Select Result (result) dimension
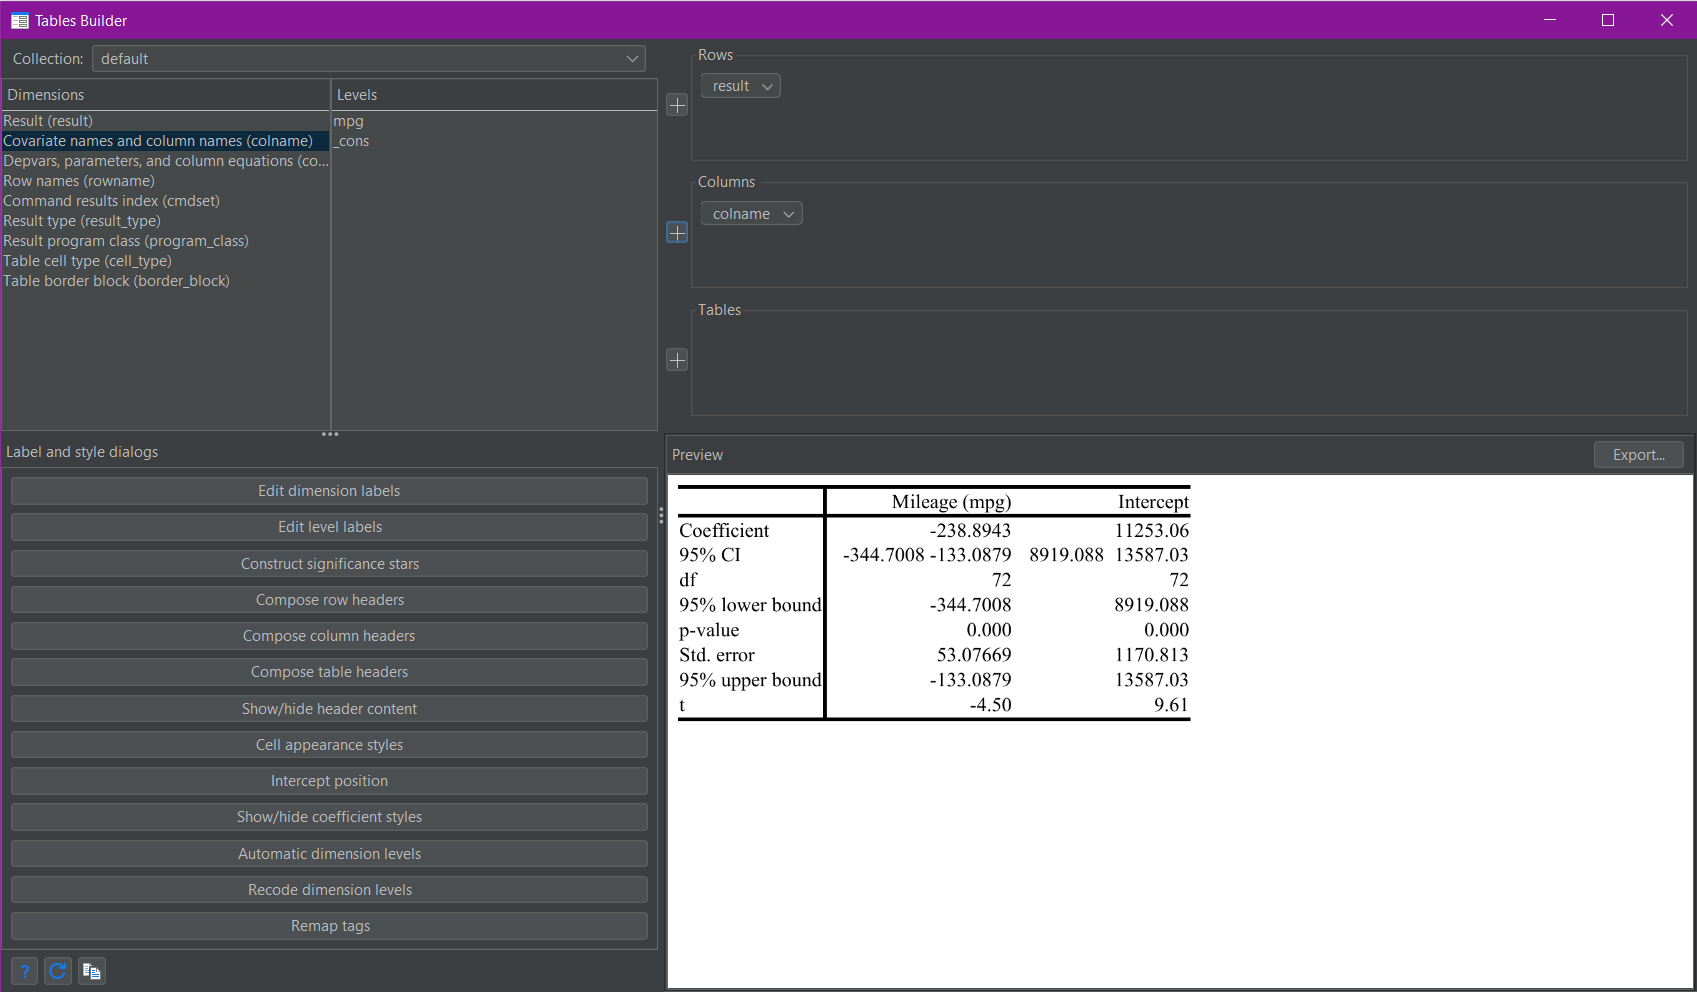Image resolution: width=1697 pixels, height=992 pixels. click(48, 121)
